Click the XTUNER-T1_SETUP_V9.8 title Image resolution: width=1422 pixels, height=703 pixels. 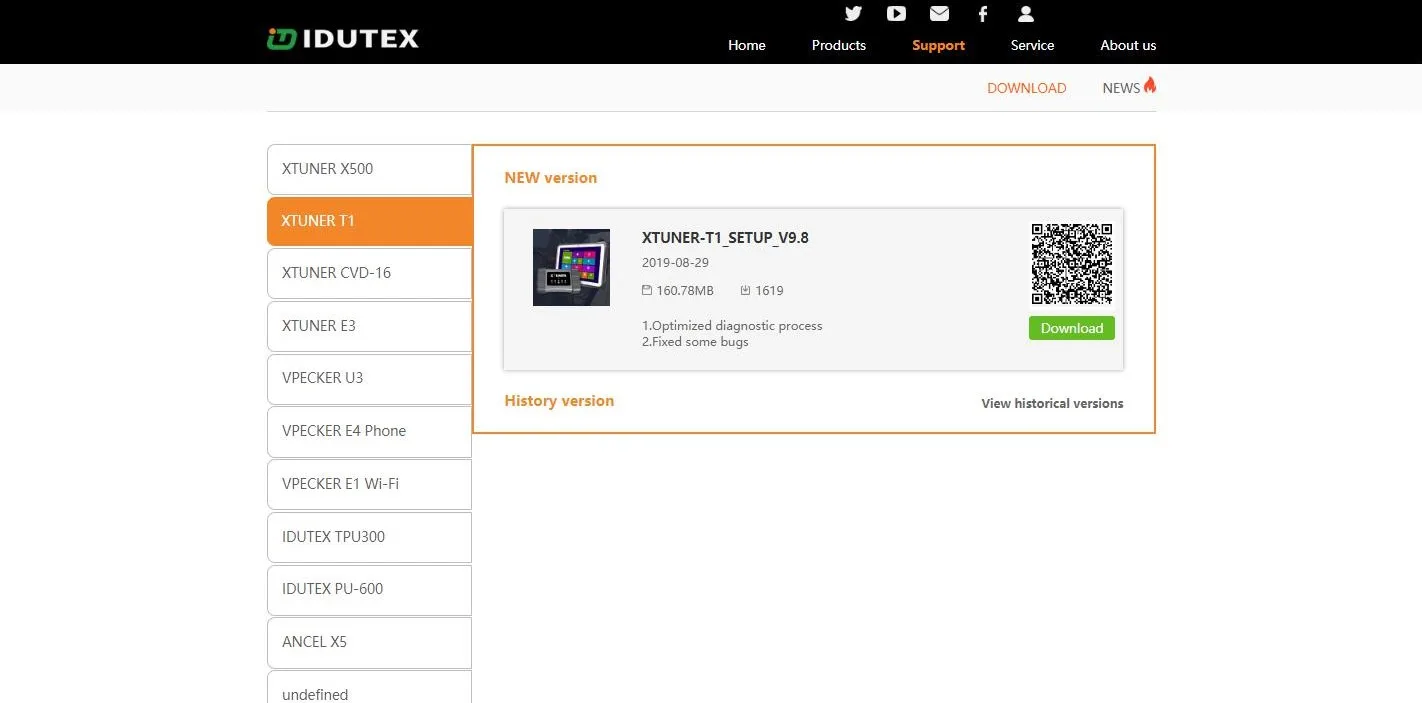pos(725,238)
